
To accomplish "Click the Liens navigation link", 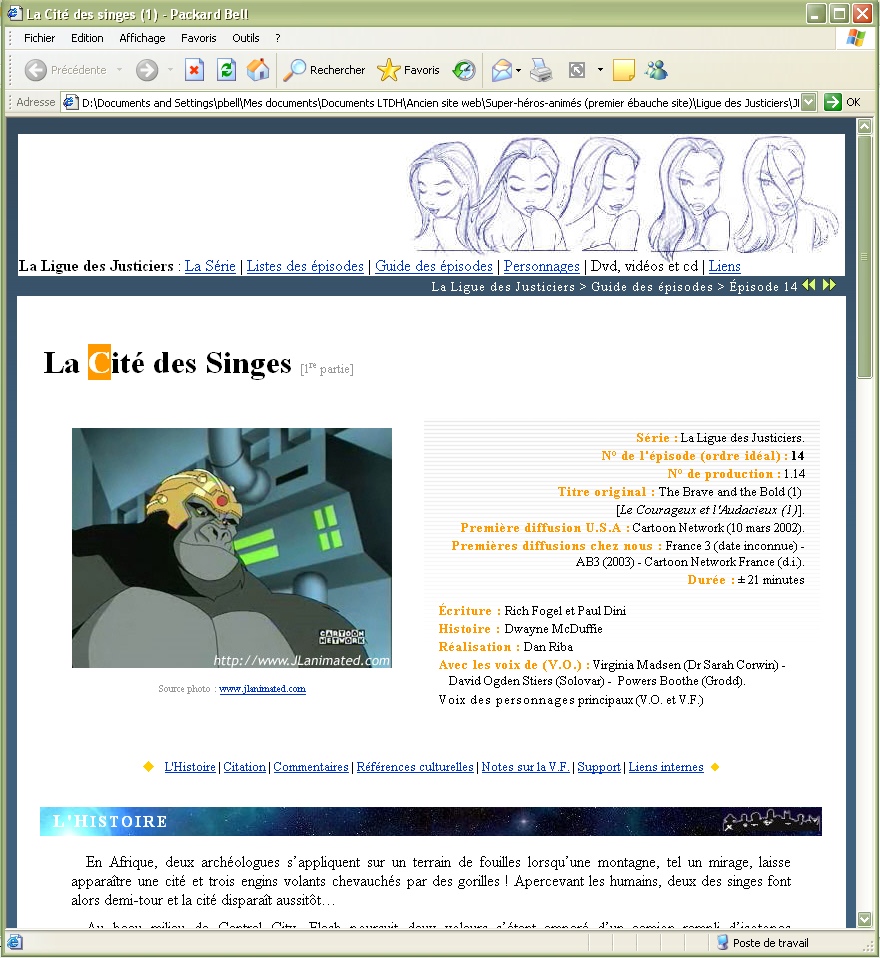I will point(725,266).
